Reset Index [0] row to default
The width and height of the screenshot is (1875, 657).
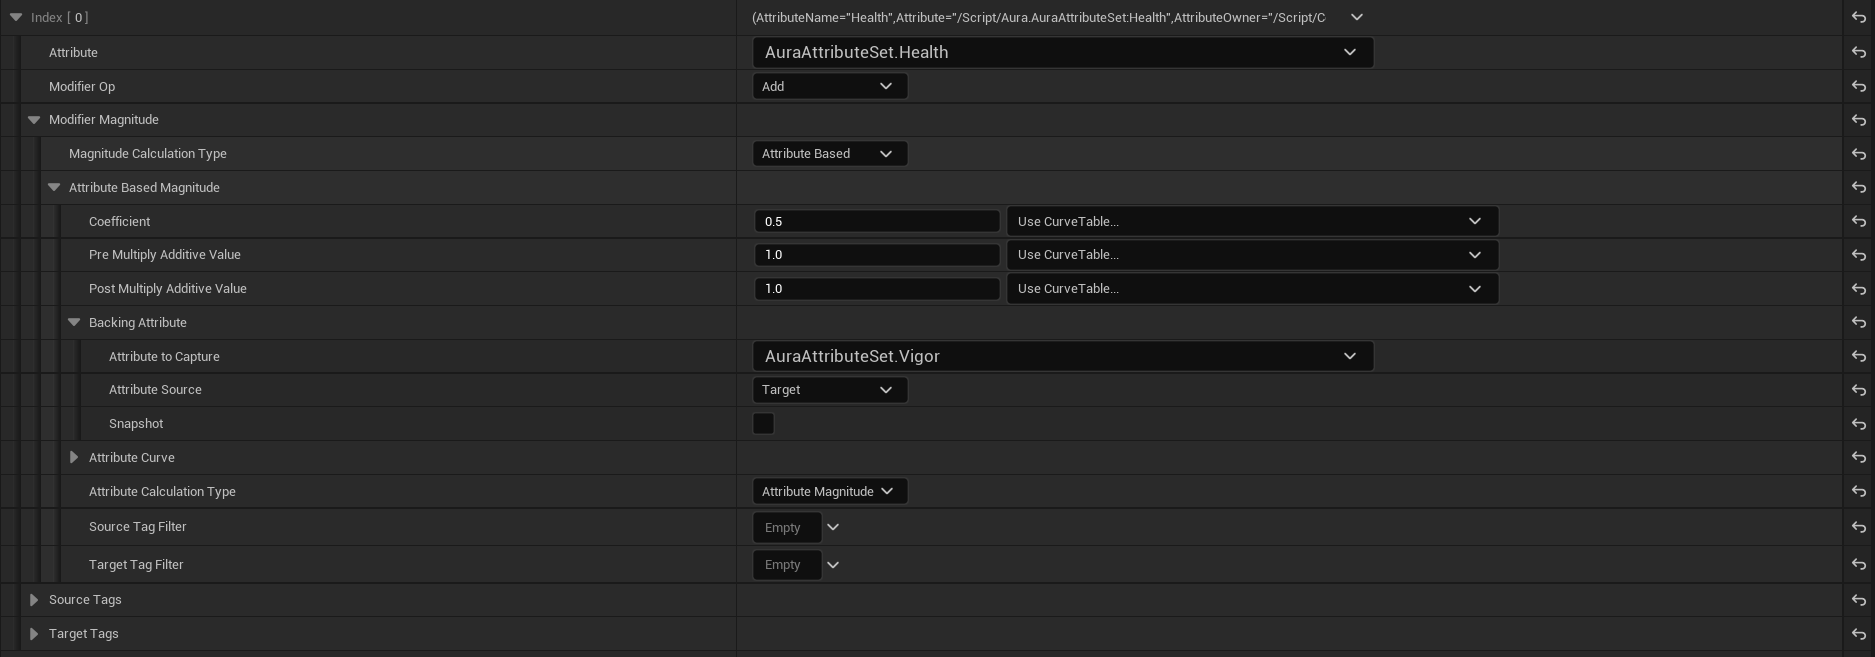[1859, 17]
